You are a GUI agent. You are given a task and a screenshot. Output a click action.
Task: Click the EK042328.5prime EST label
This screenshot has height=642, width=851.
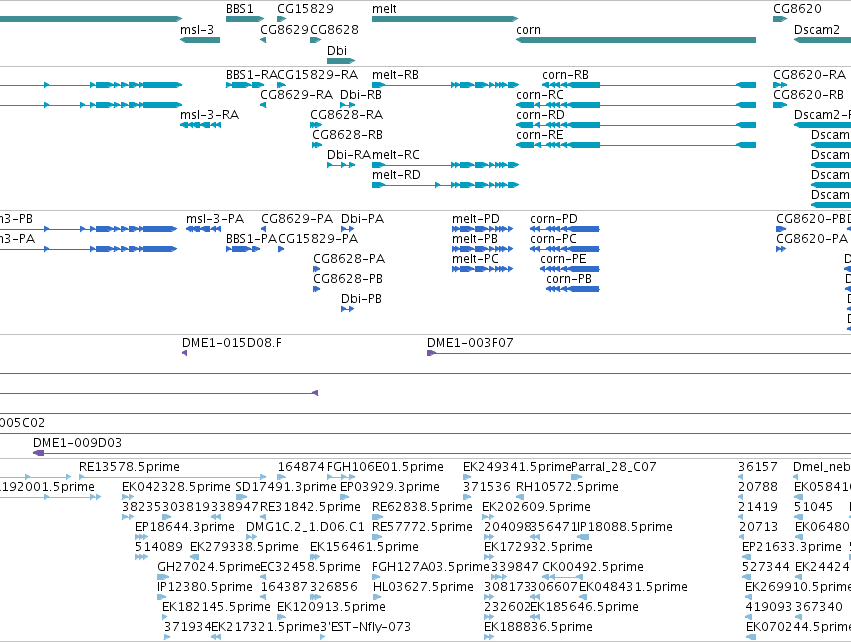click(x=176, y=487)
